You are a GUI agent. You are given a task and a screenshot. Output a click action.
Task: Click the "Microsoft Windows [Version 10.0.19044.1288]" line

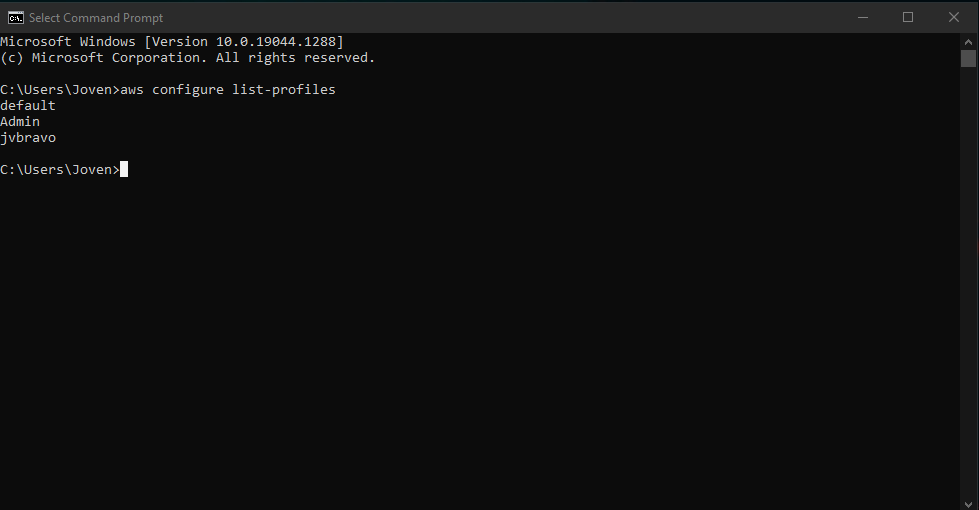coord(172,41)
